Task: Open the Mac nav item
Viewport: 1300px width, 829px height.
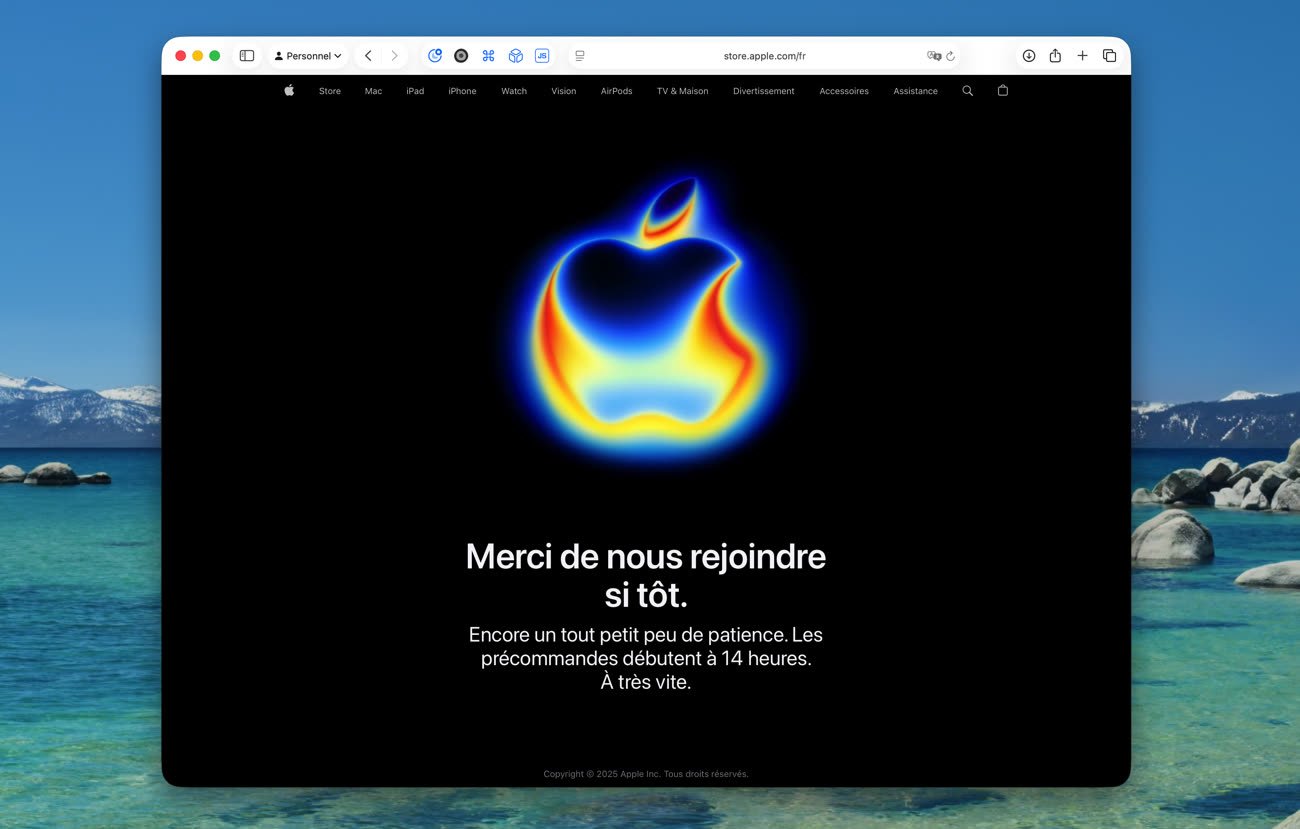Action: tap(373, 91)
